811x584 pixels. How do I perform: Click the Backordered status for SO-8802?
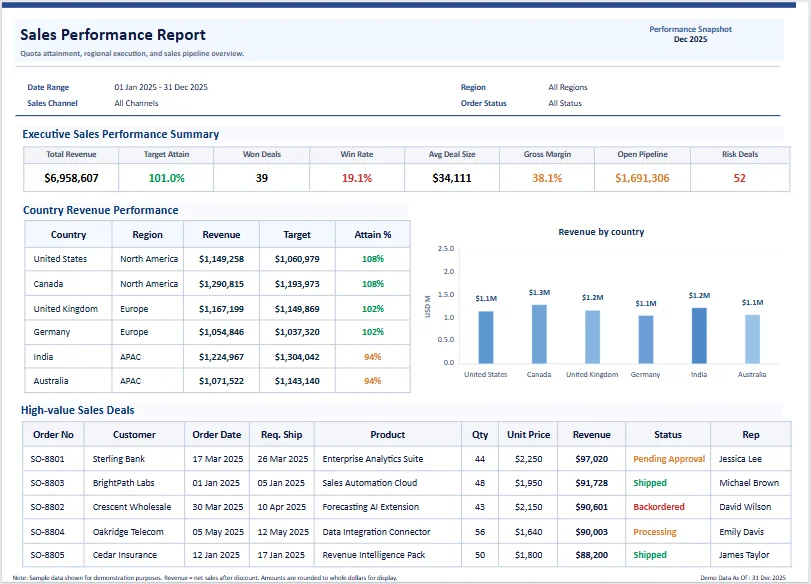coord(658,507)
